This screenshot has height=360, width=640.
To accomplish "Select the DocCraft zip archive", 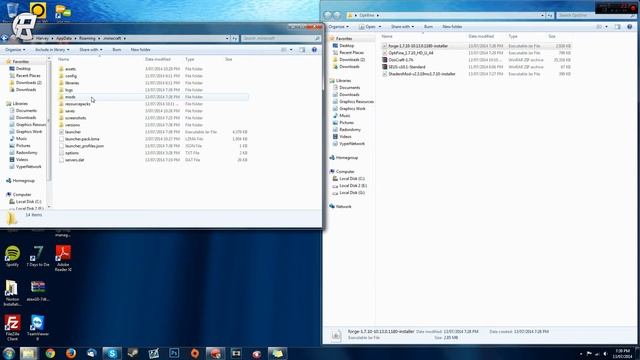I will pyautogui.click(x=400, y=60).
